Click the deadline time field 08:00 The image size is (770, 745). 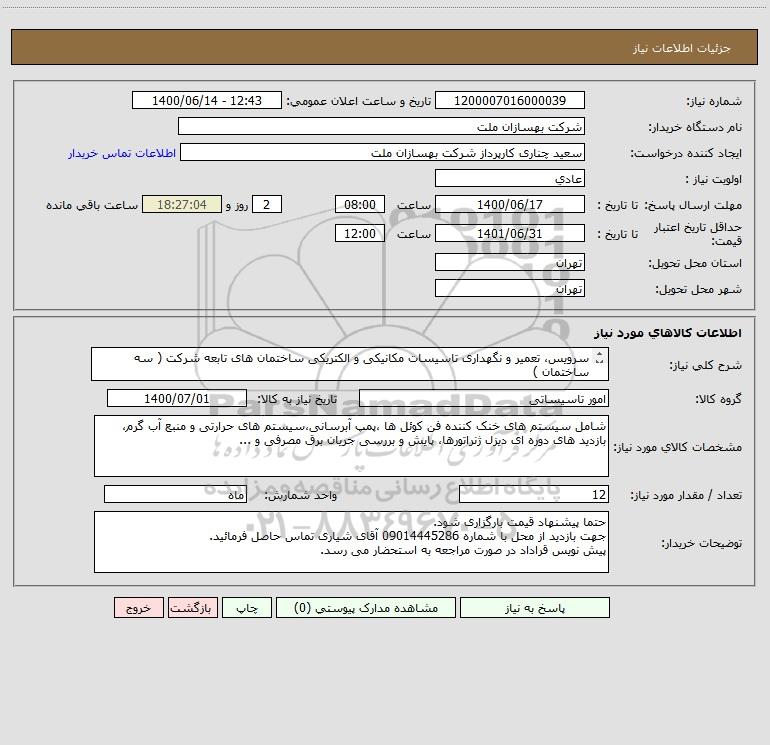point(359,204)
